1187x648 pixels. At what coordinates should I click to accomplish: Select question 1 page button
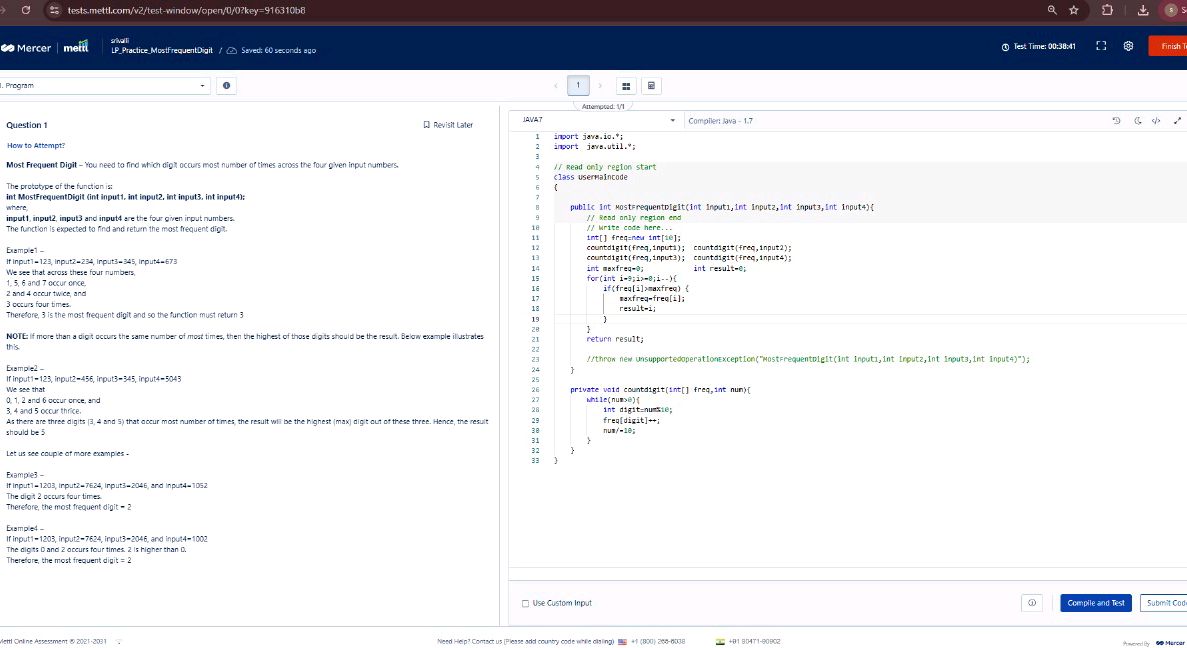578,86
